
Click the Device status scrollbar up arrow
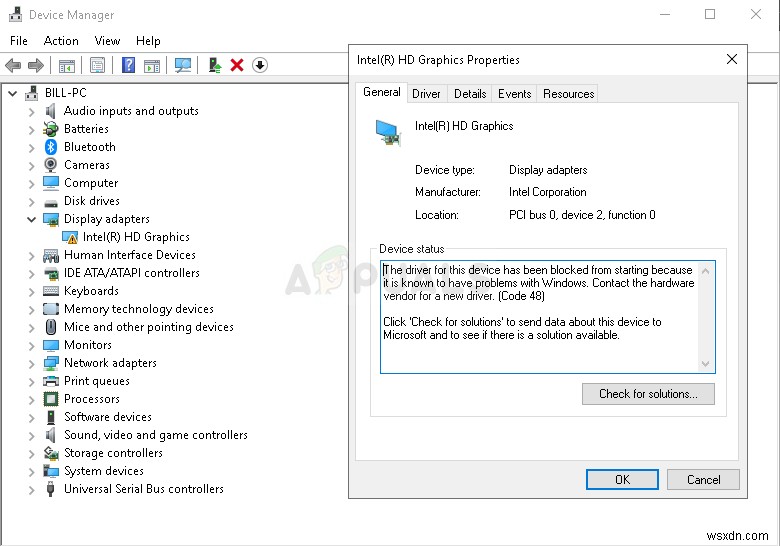pos(705,271)
